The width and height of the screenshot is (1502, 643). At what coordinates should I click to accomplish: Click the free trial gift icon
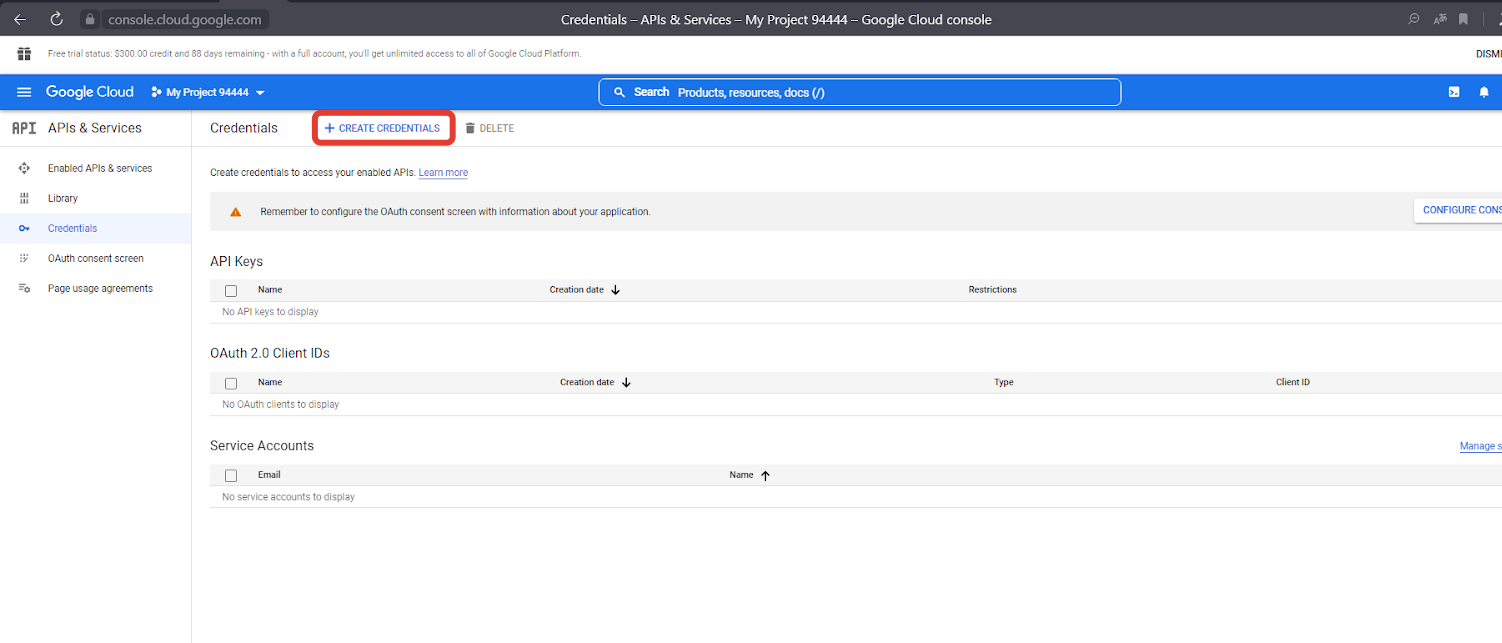24,54
